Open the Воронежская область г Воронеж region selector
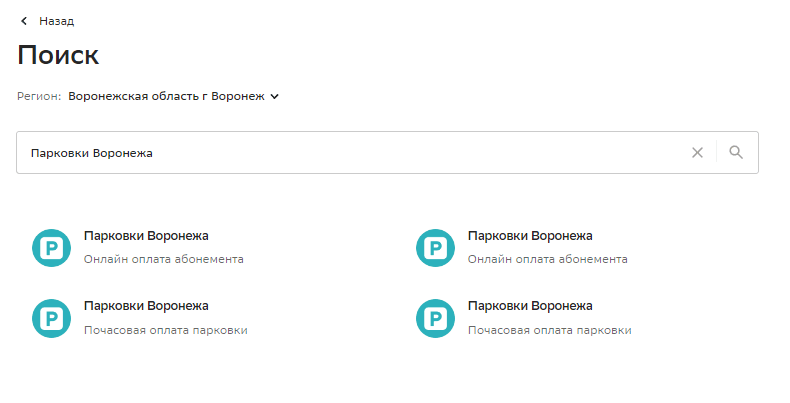The height and width of the screenshot is (403, 790). pos(166,96)
